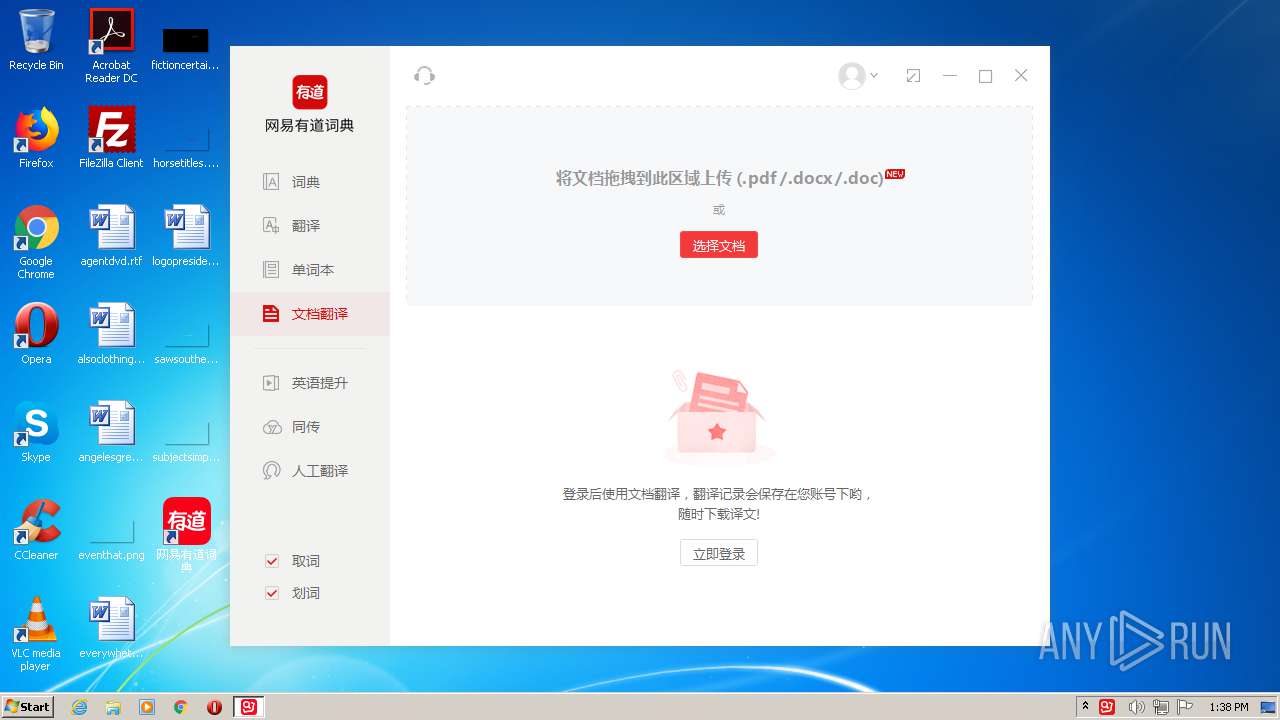The width and height of the screenshot is (1280, 720).
Task: Select the FileZilla Client desktop icon
Action: (x=111, y=138)
